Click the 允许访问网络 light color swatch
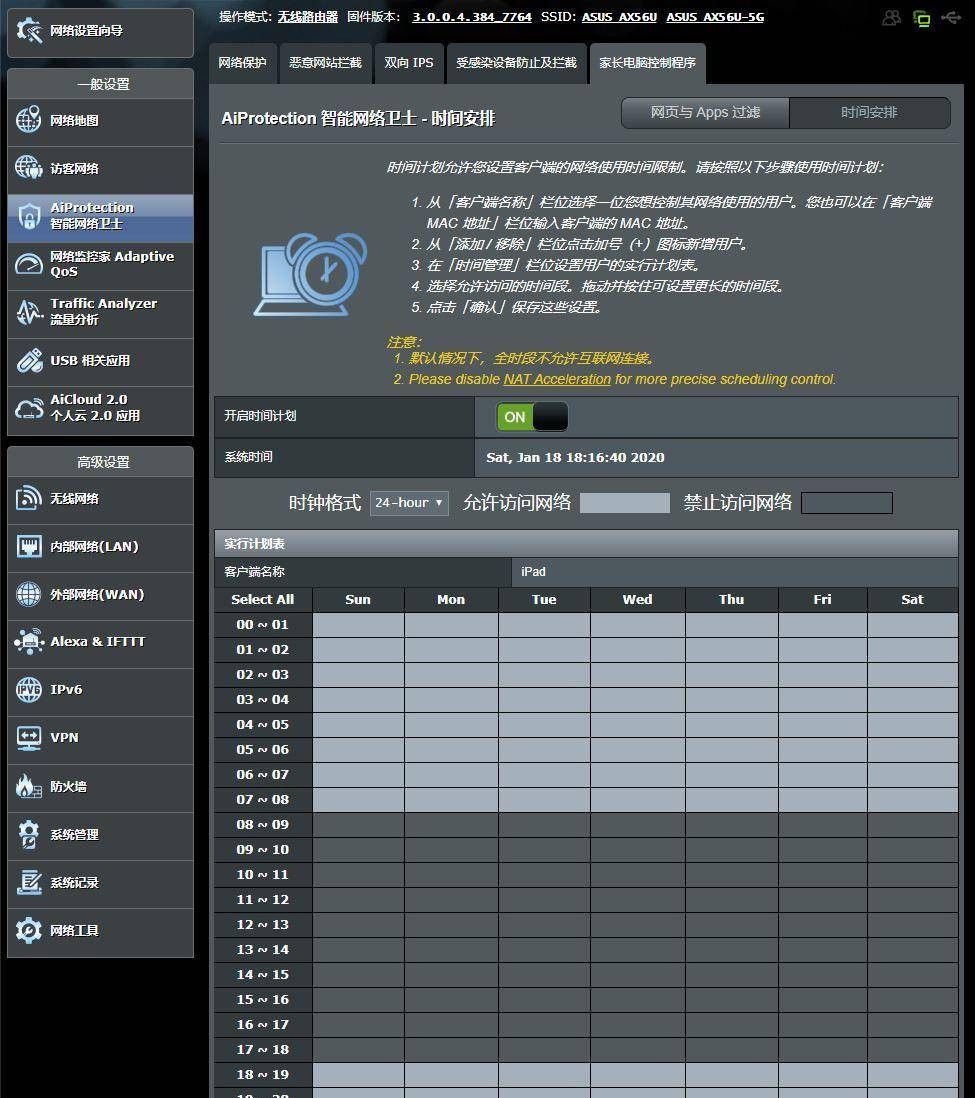Viewport: 975px width, 1098px height. 625,503
